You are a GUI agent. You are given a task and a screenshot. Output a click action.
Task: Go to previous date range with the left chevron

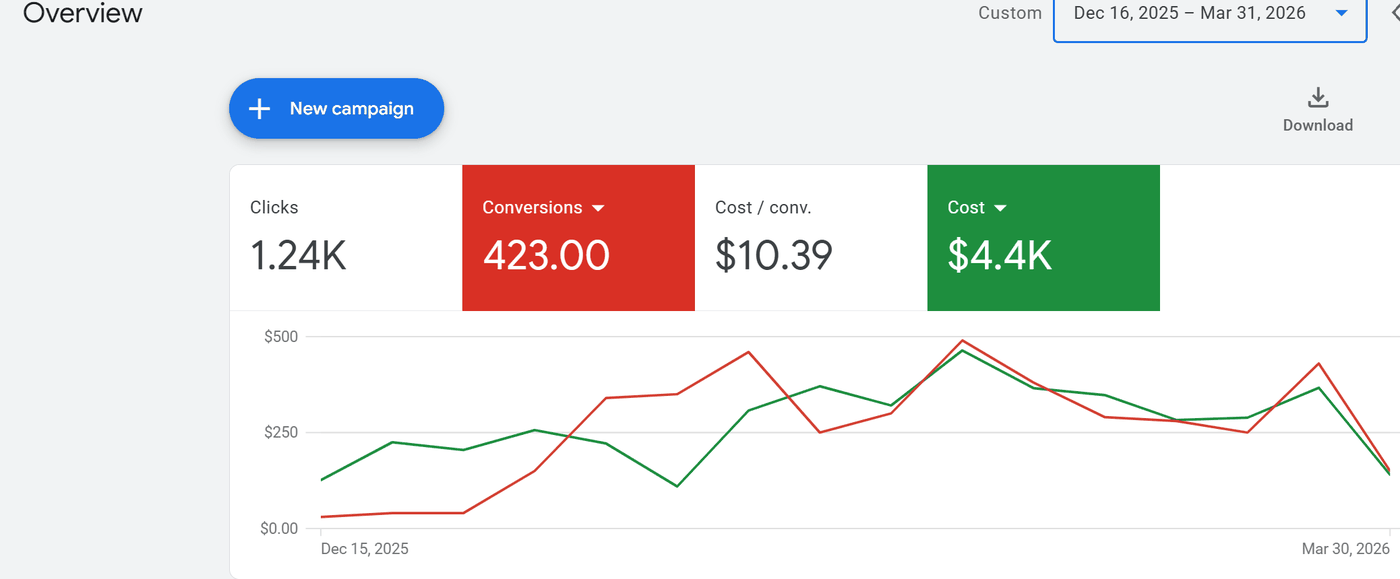(1394, 13)
